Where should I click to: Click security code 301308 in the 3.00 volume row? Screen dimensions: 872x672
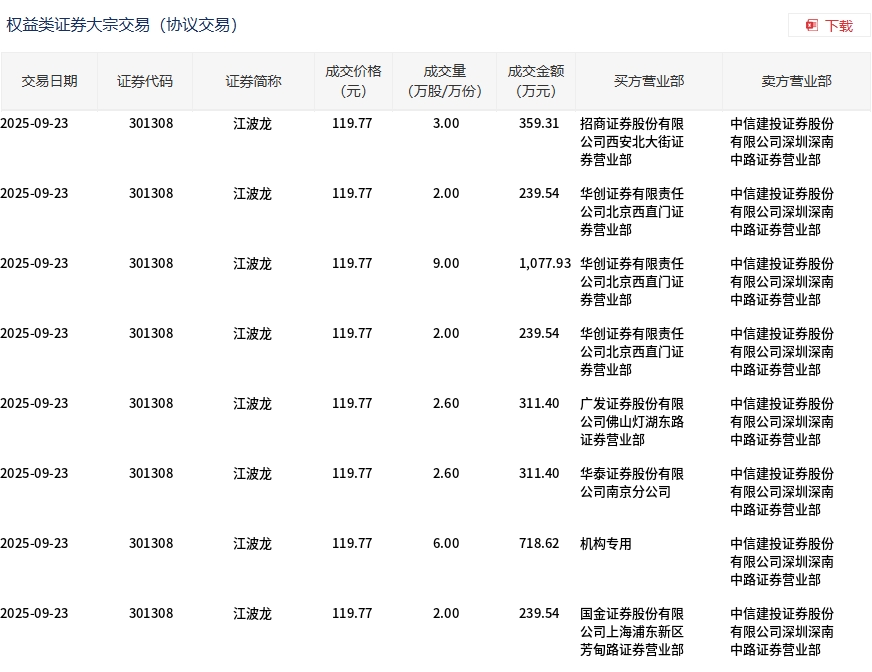click(x=151, y=123)
